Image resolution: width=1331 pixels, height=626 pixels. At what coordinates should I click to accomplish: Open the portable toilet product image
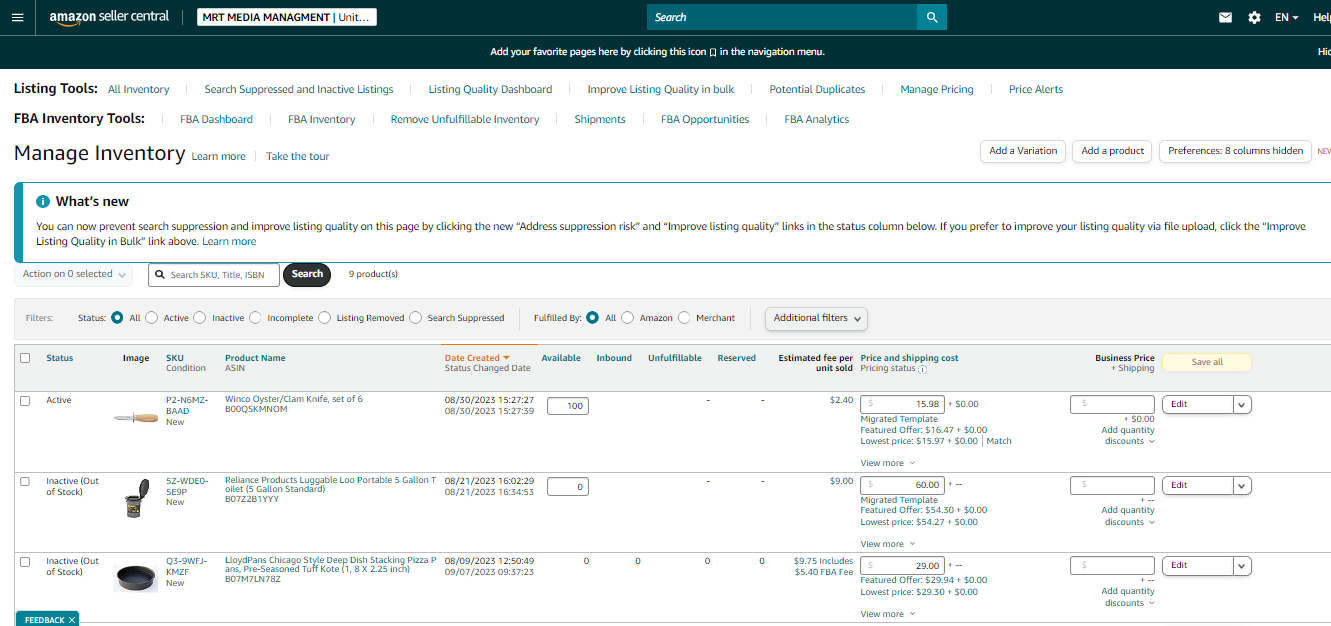click(x=136, y=498)
